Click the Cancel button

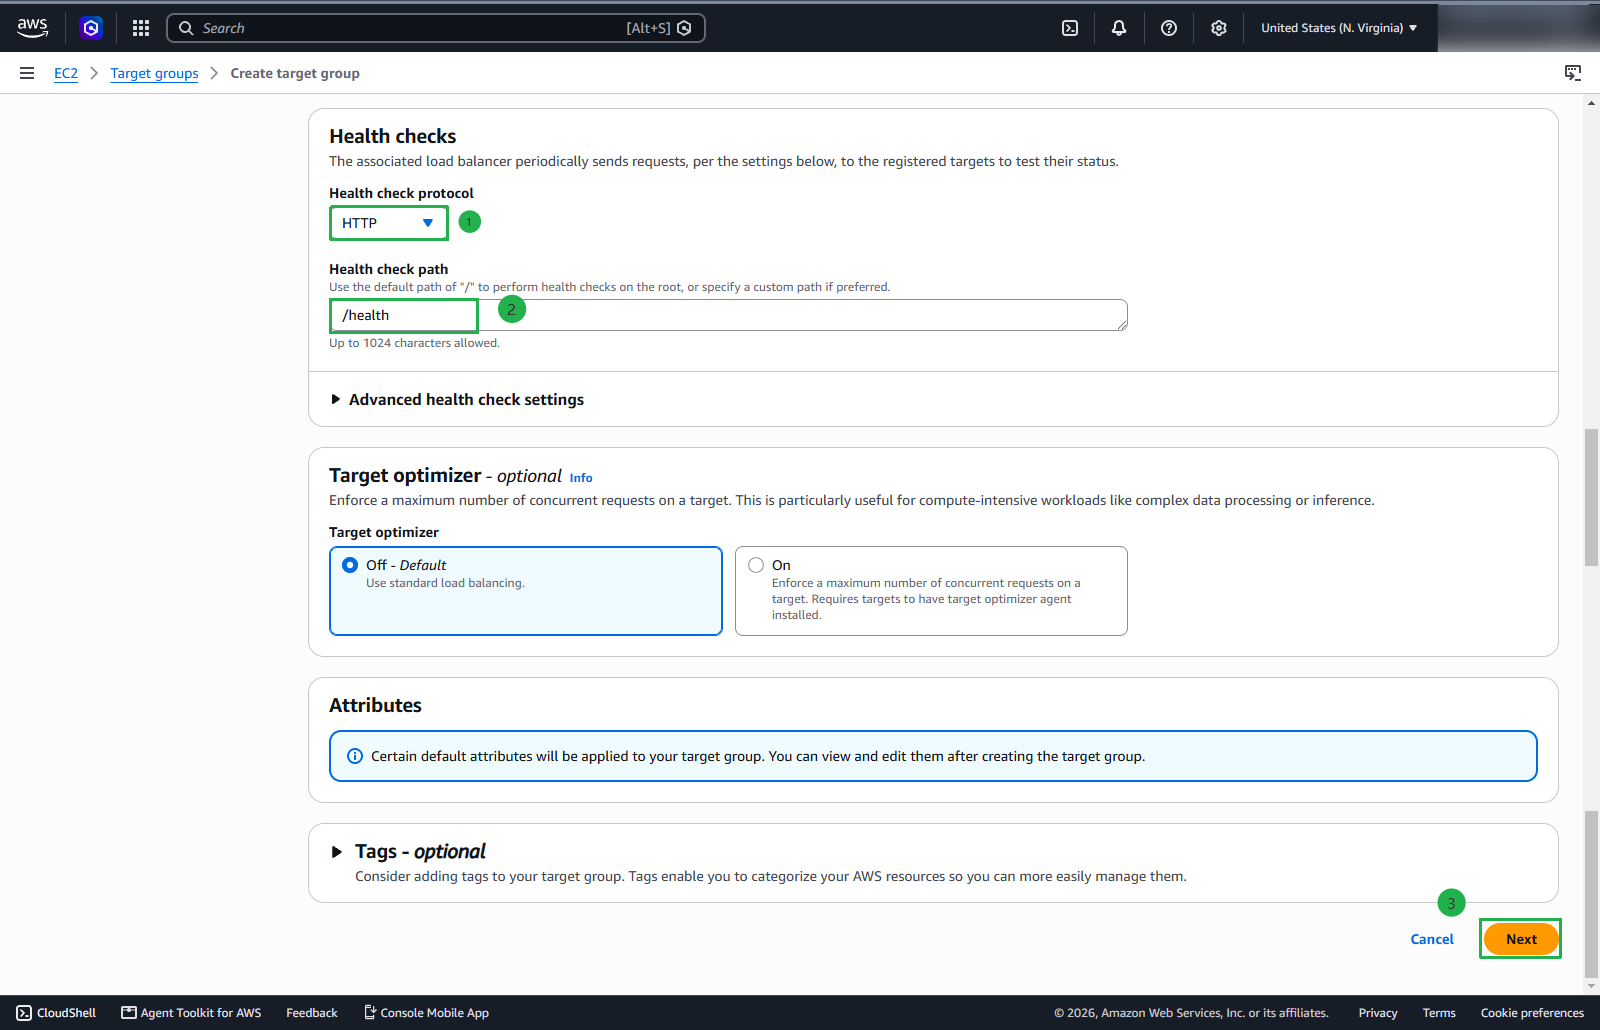pyautogui.click(x=1432, y=939)
